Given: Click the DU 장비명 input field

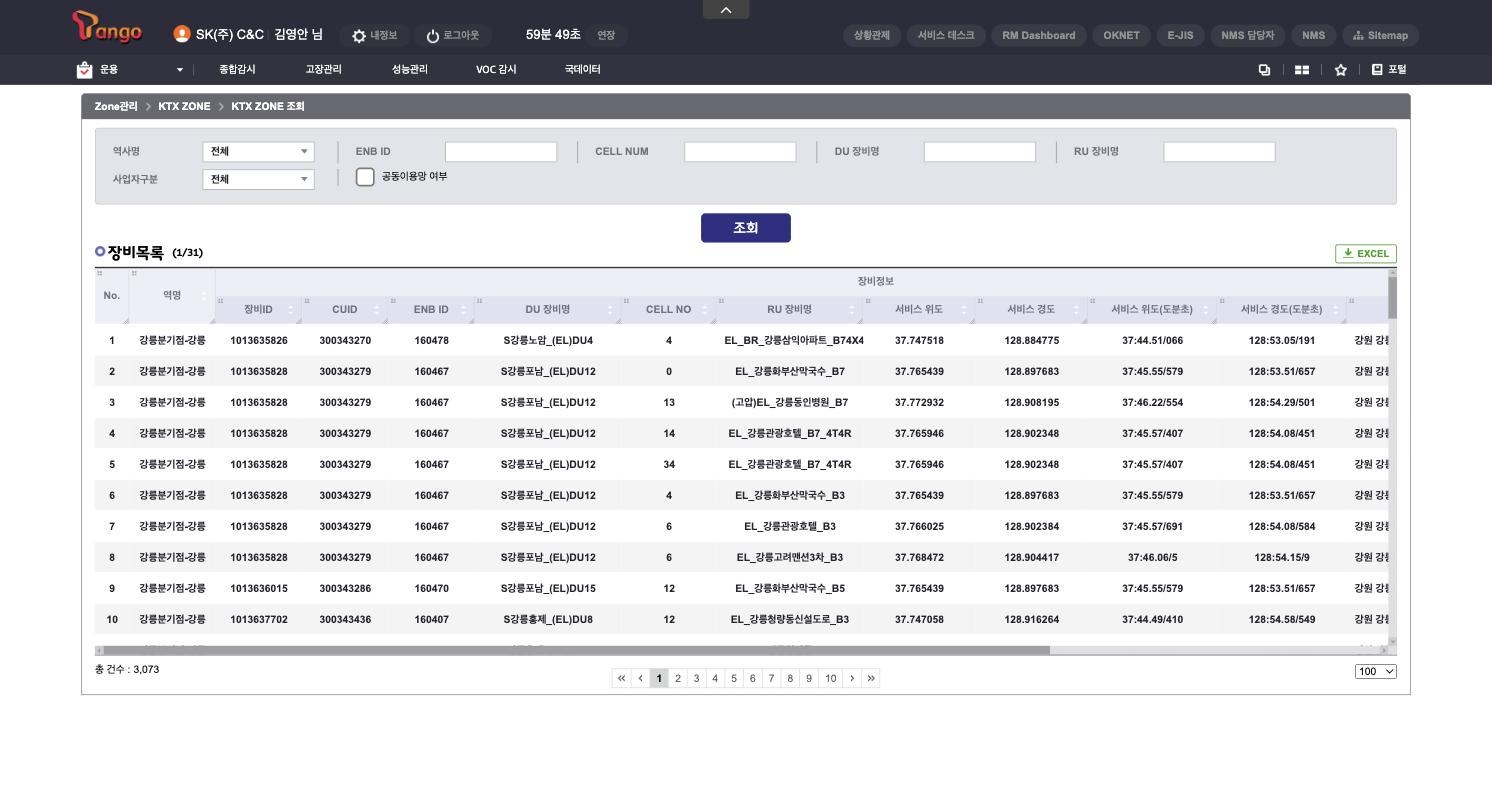Looking at the screenshot, I should coord(980,152).
